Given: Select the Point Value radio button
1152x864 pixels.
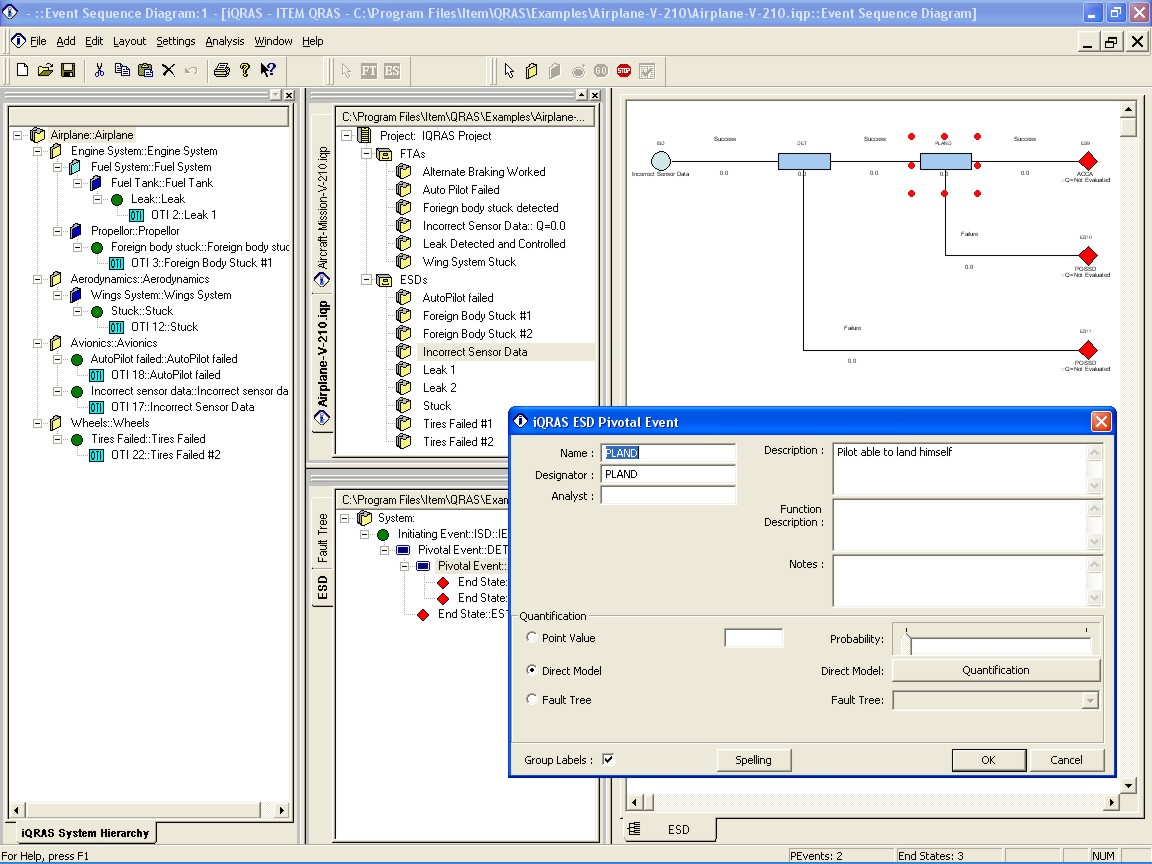Looking at the screenshot, I should click(531, 638).
